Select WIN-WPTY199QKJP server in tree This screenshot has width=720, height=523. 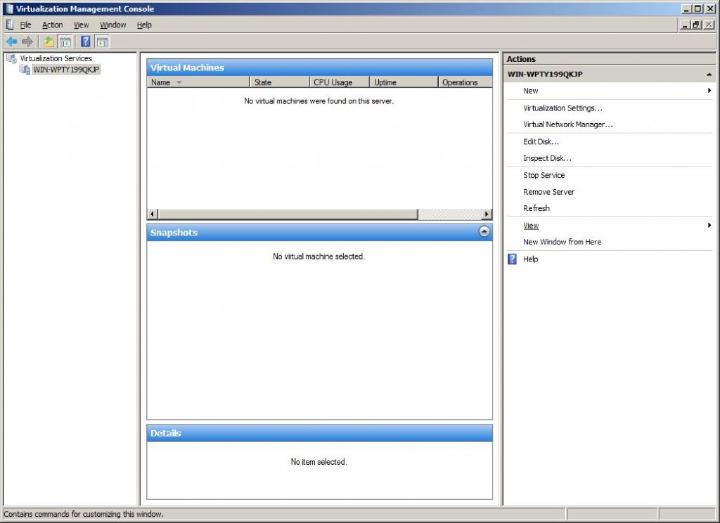(x=66, y=69)
